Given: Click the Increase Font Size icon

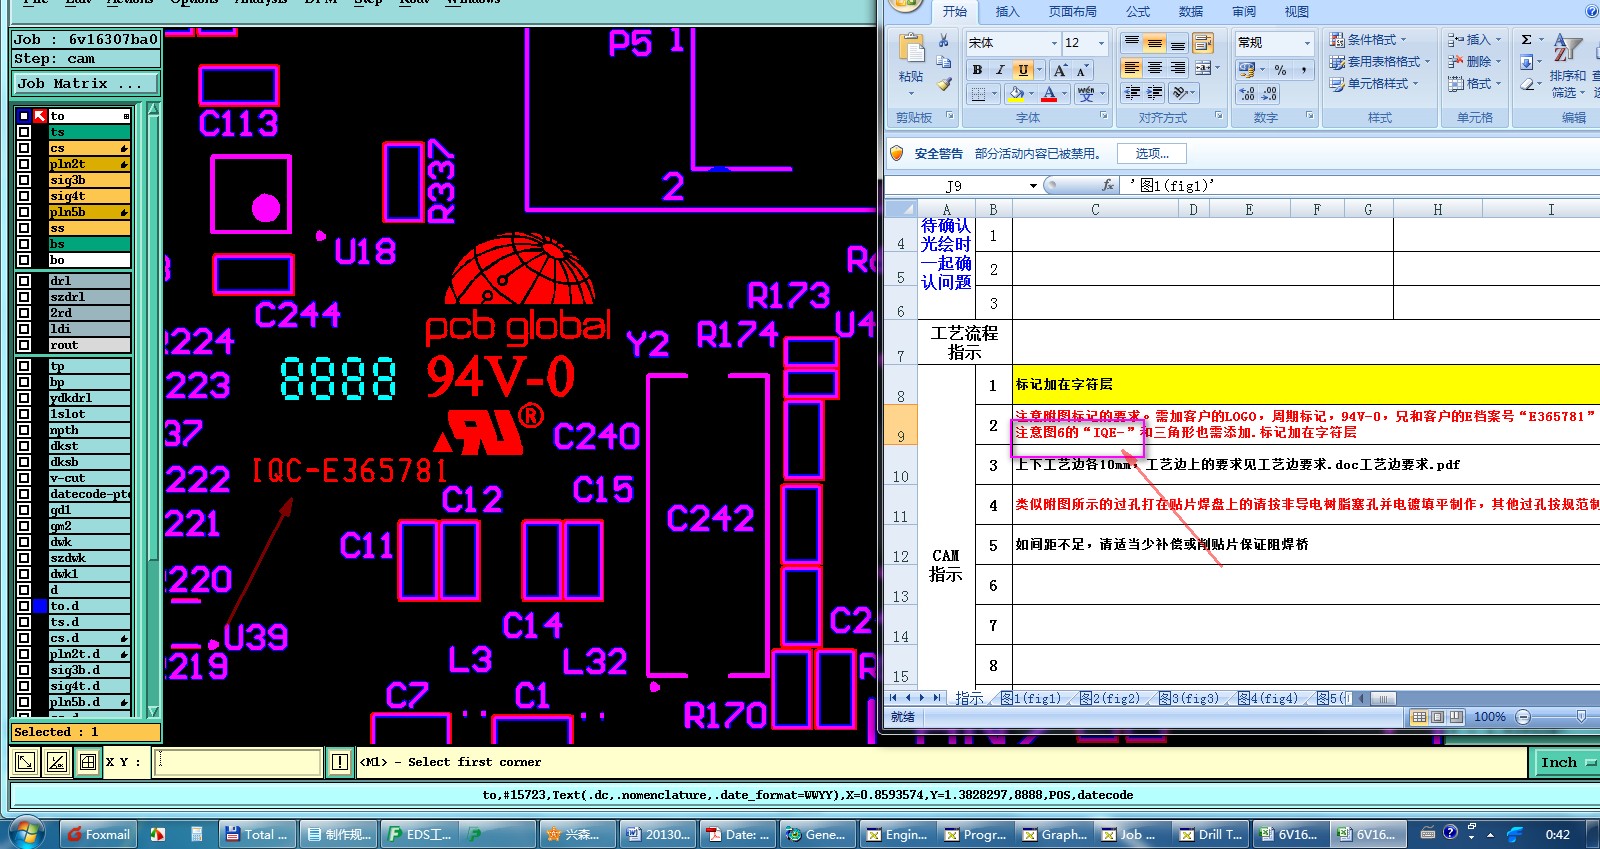Looking at the screenshot, I should [1060, 70].
